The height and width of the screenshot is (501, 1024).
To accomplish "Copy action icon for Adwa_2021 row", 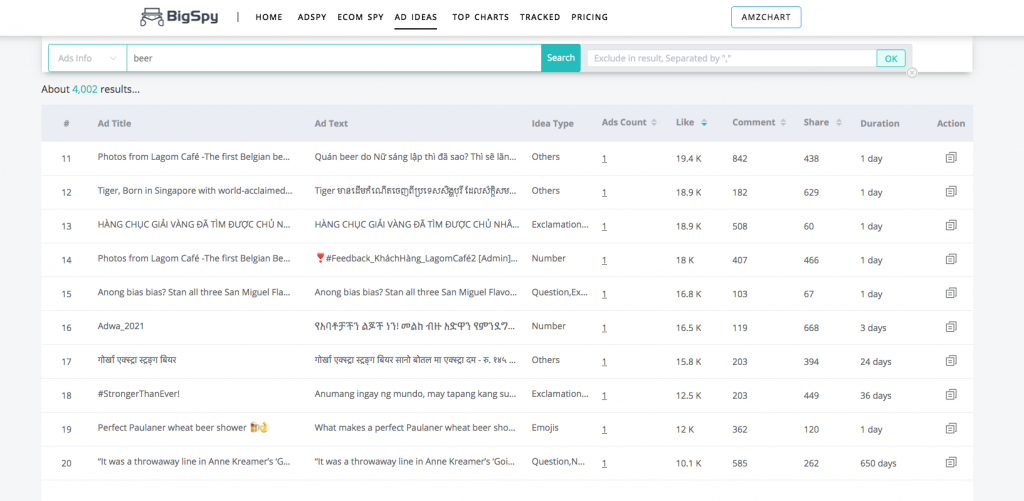I will pos(951,327).
